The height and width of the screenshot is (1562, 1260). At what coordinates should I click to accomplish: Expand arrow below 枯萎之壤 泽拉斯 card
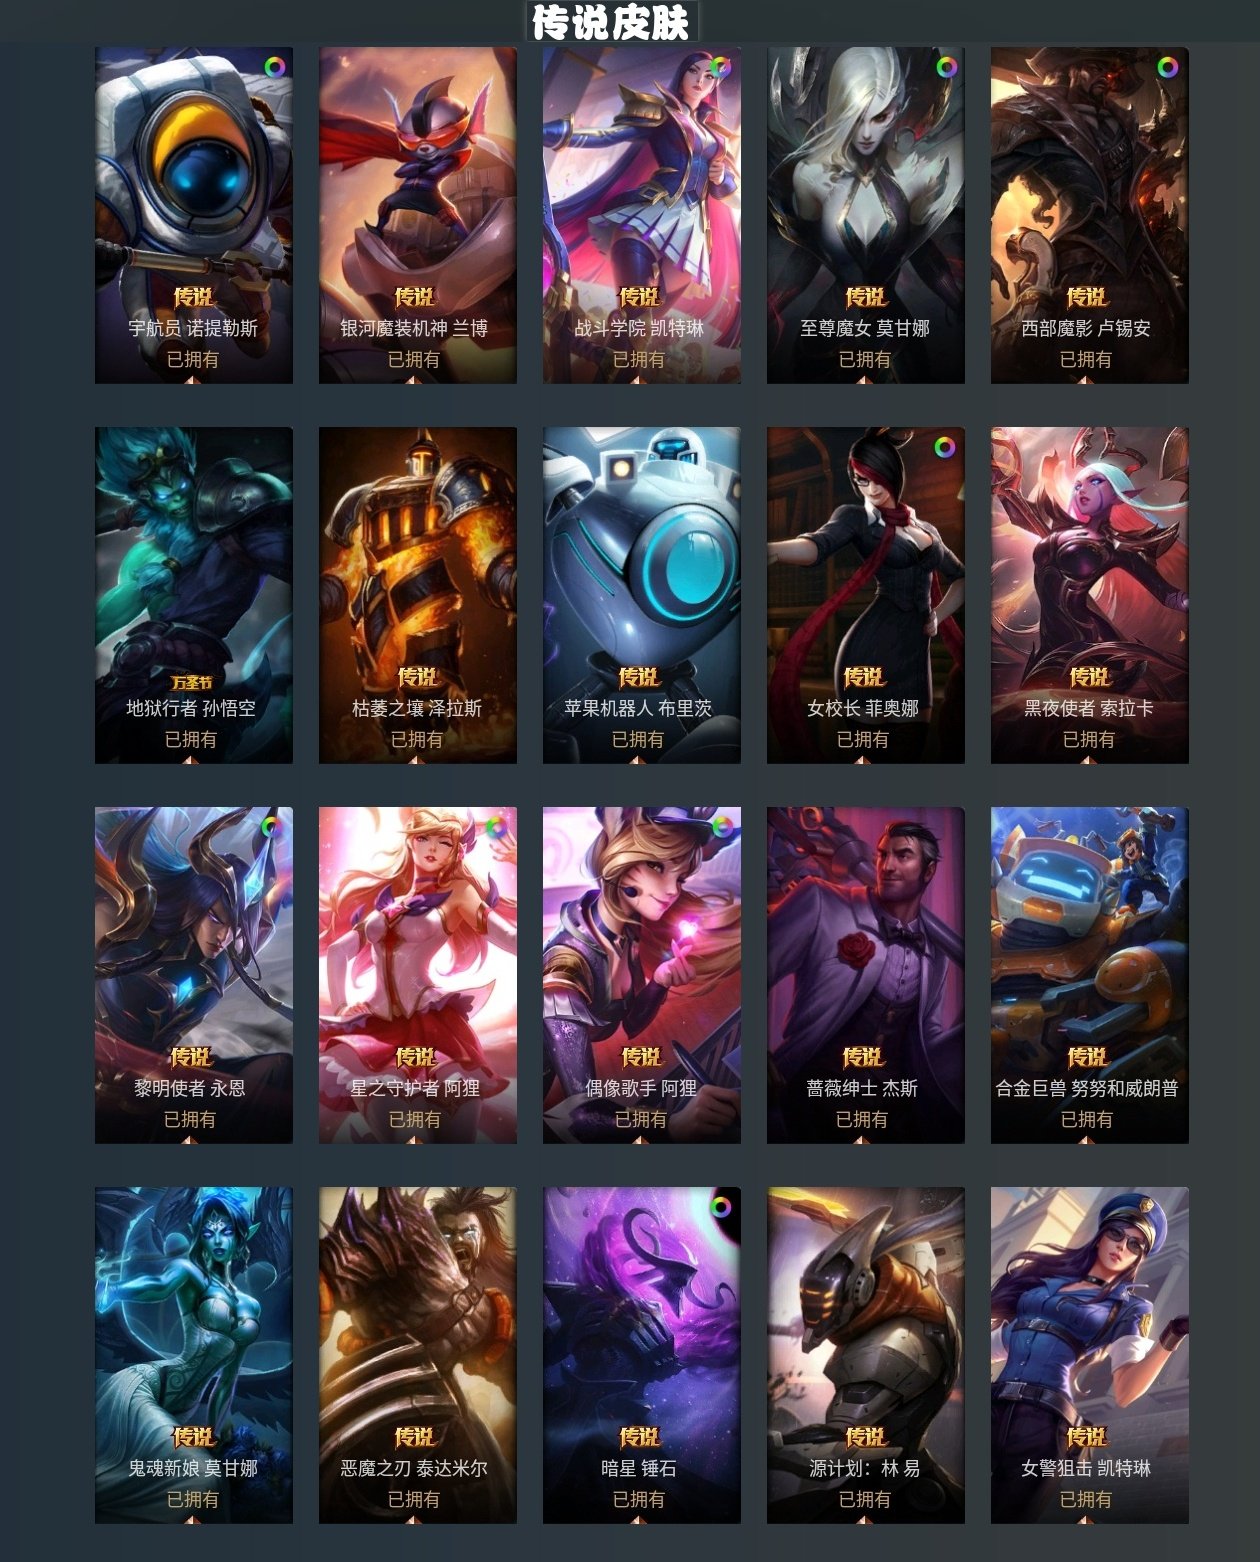point(415,760)
